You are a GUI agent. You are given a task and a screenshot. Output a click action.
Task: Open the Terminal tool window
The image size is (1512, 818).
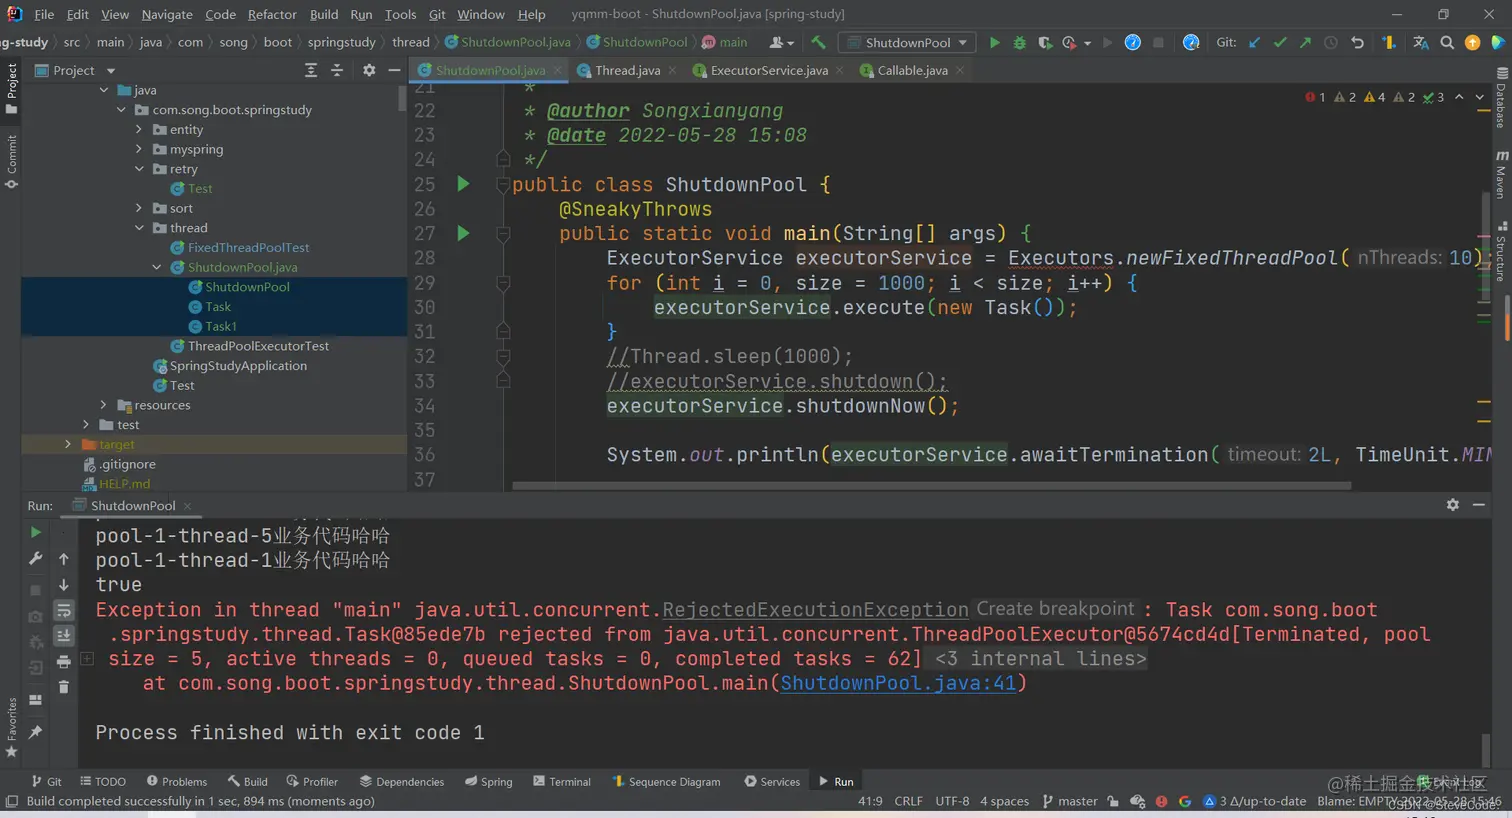point(562,782)
